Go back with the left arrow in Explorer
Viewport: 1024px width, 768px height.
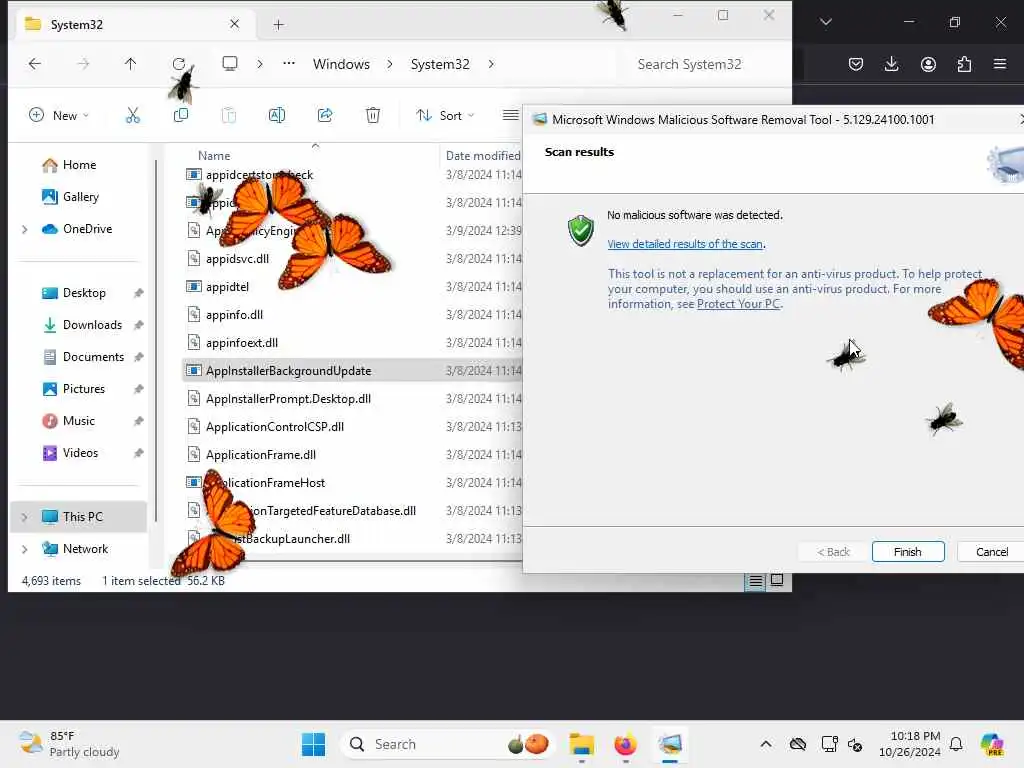35,64
